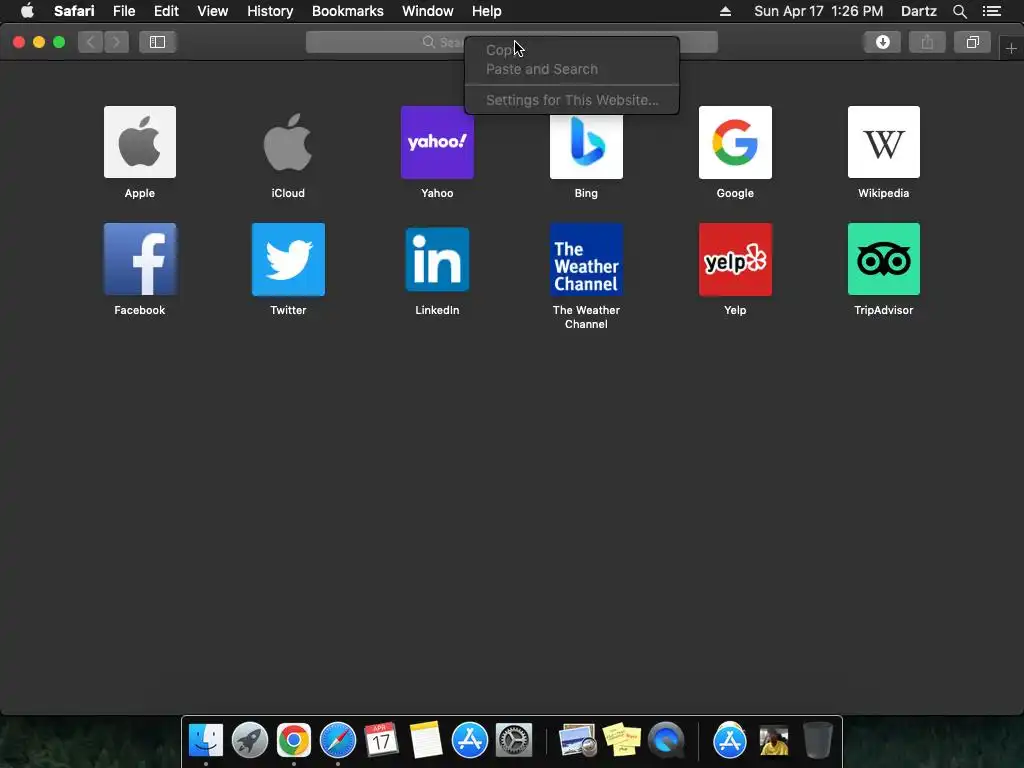Screen dimensions: 1024x768
Task: Open the Help menu
Action: [487, 11]
